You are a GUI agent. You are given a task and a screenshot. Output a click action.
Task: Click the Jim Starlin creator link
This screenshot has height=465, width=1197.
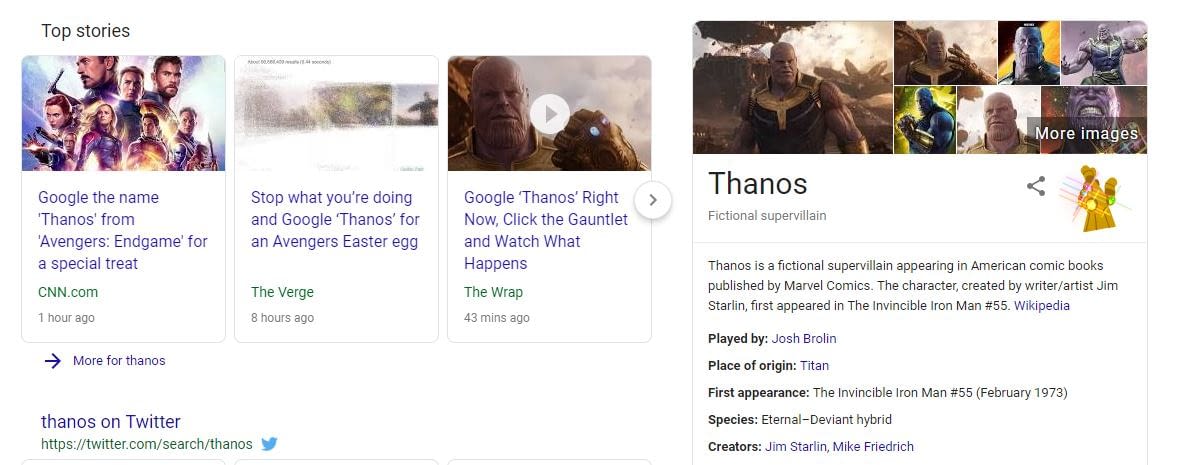[x=794, y=447]
